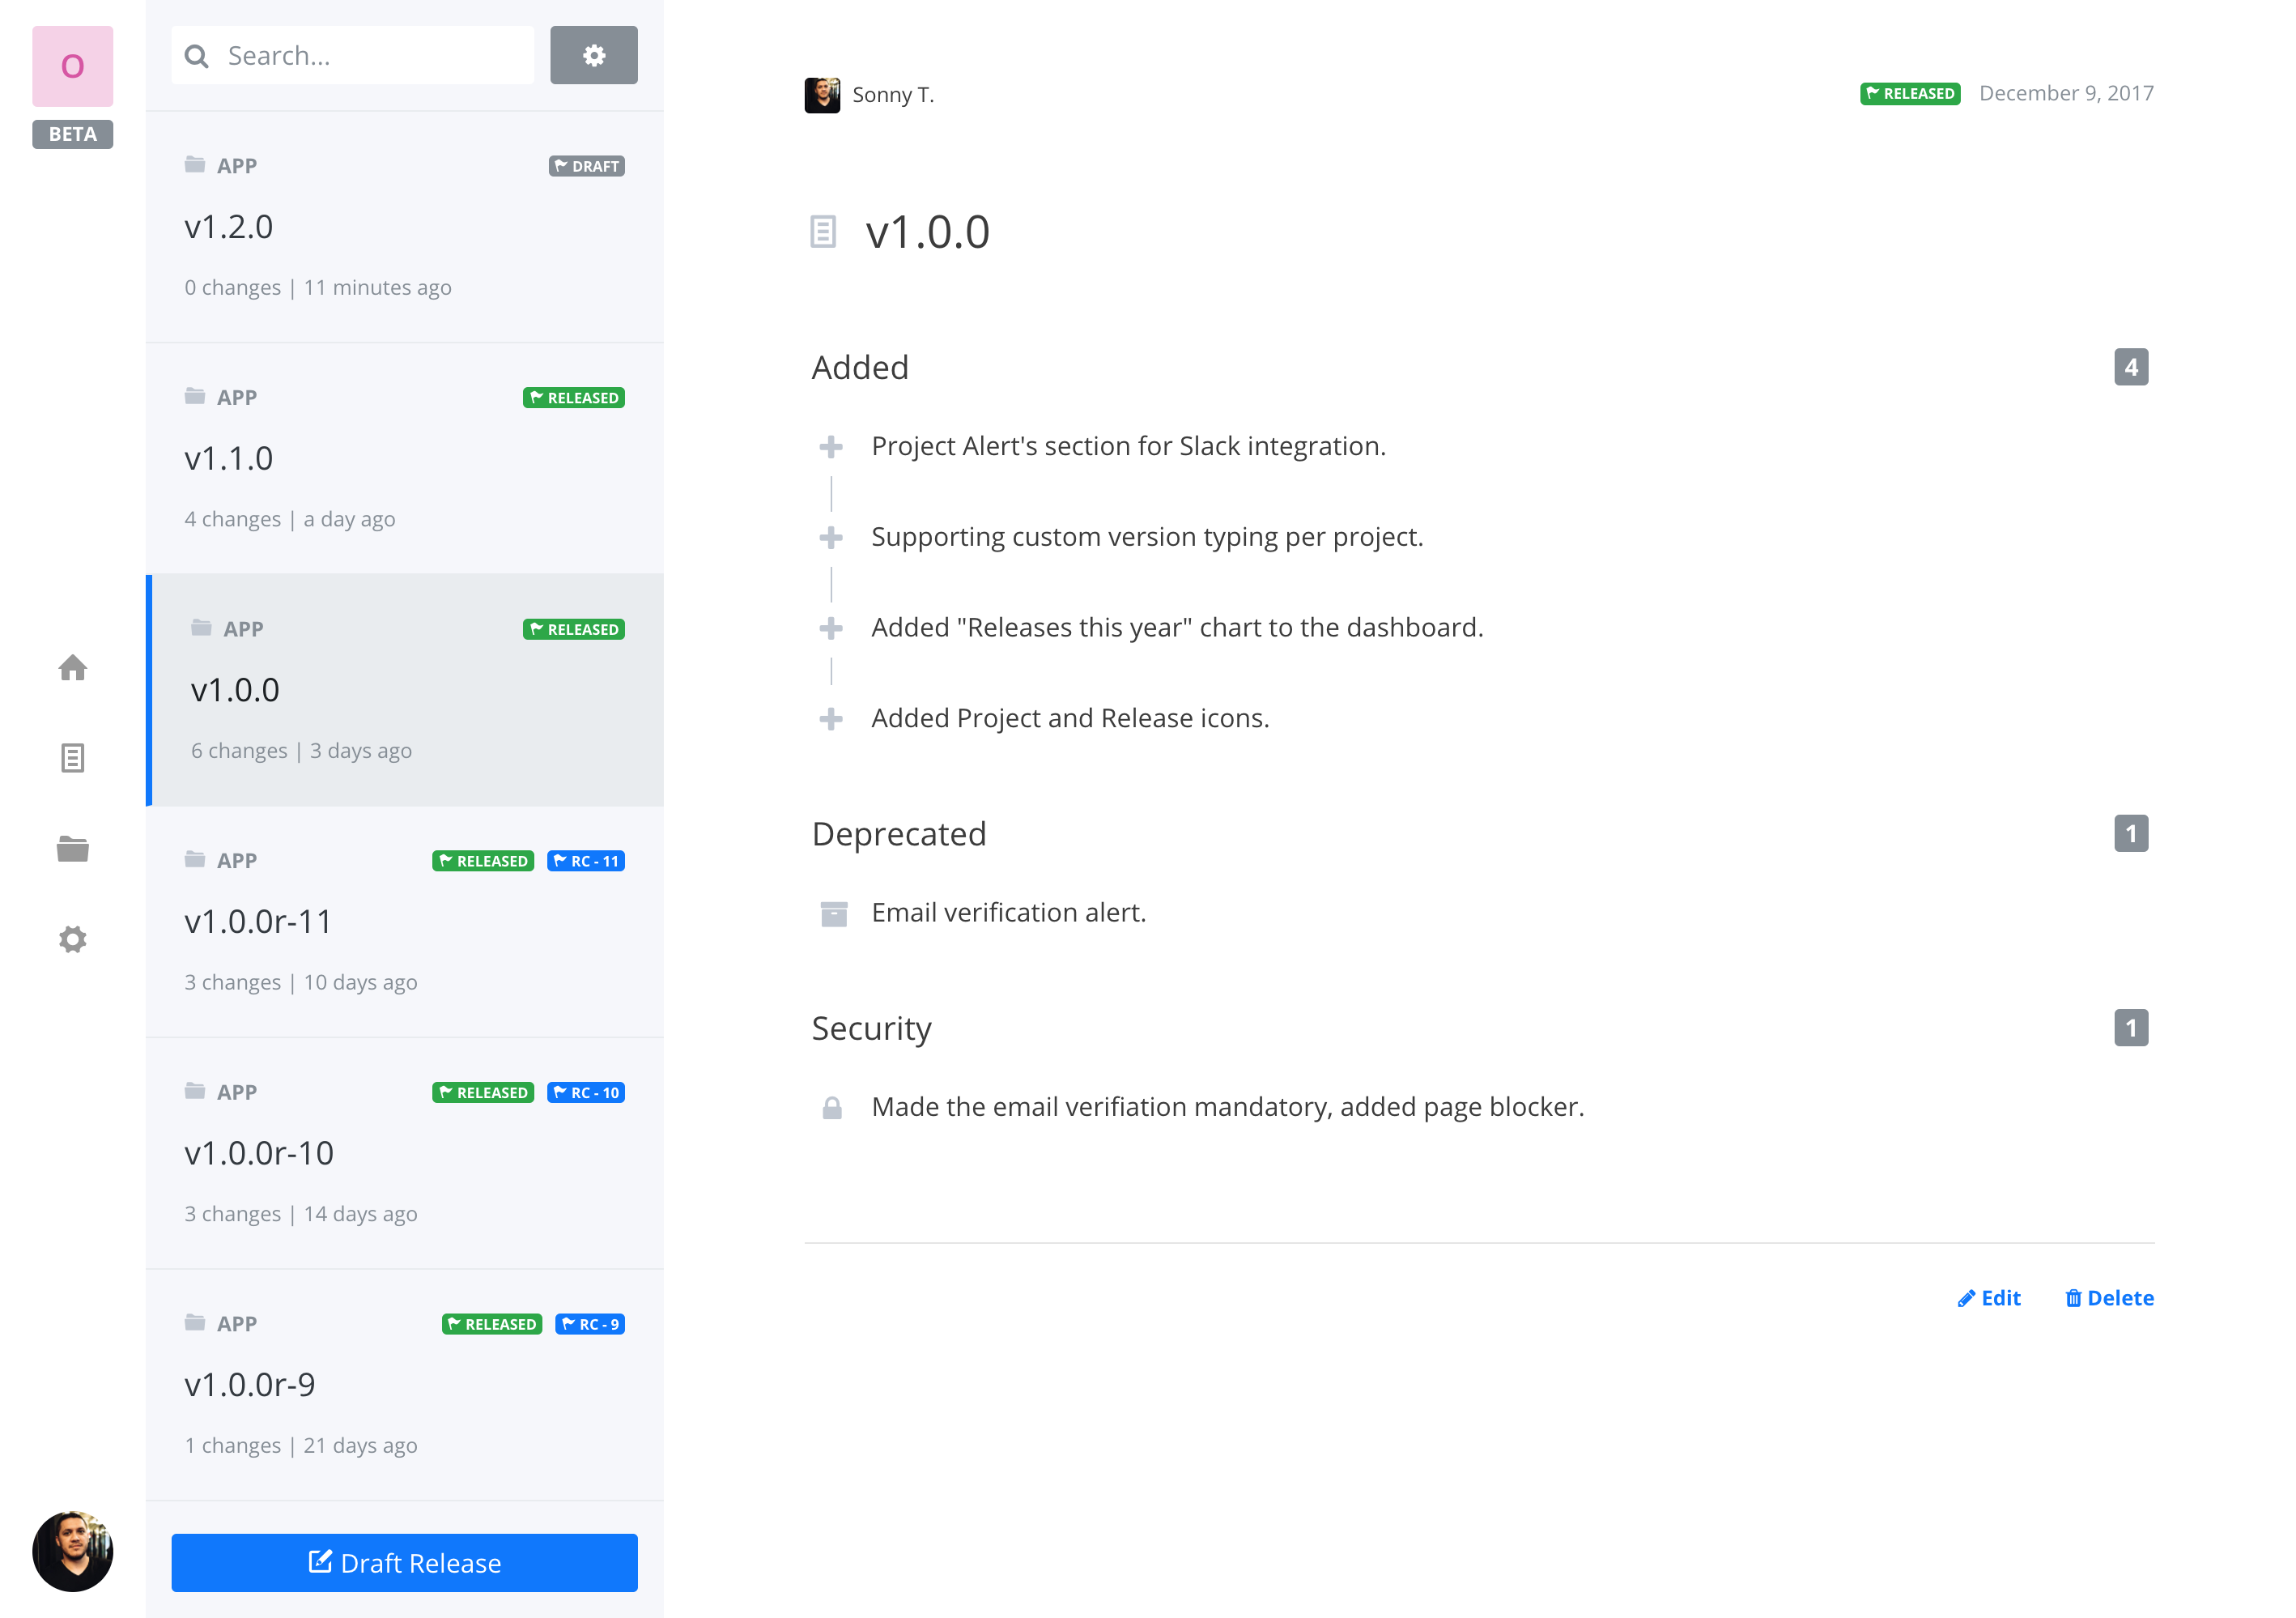Click the user avatar at bottom left
This screenshot has height=1618, width=2296.
[72, 1551]
